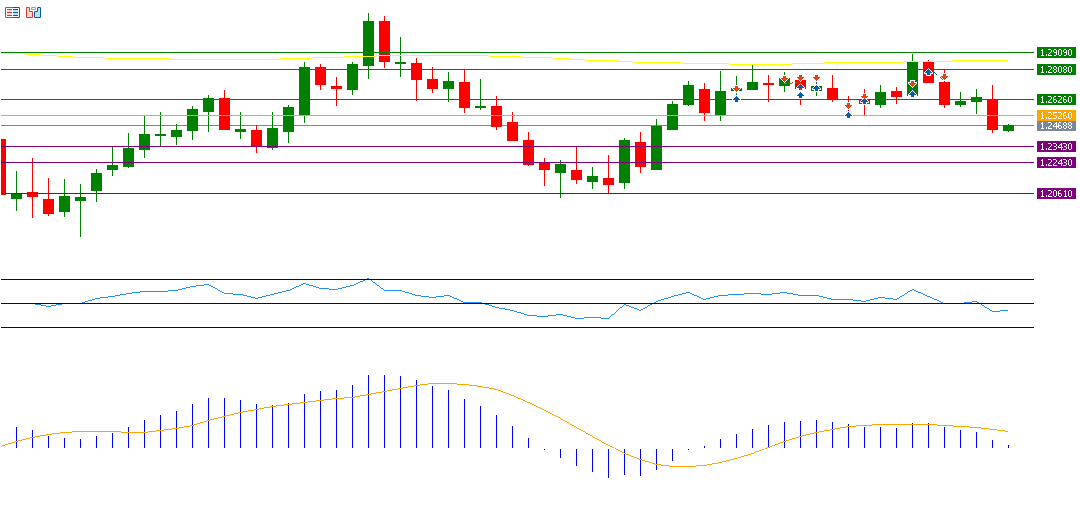The image size is (1080, 507).
Task: Open the red-blue Depth of Market list icon
Action: (x=12, y=12)
